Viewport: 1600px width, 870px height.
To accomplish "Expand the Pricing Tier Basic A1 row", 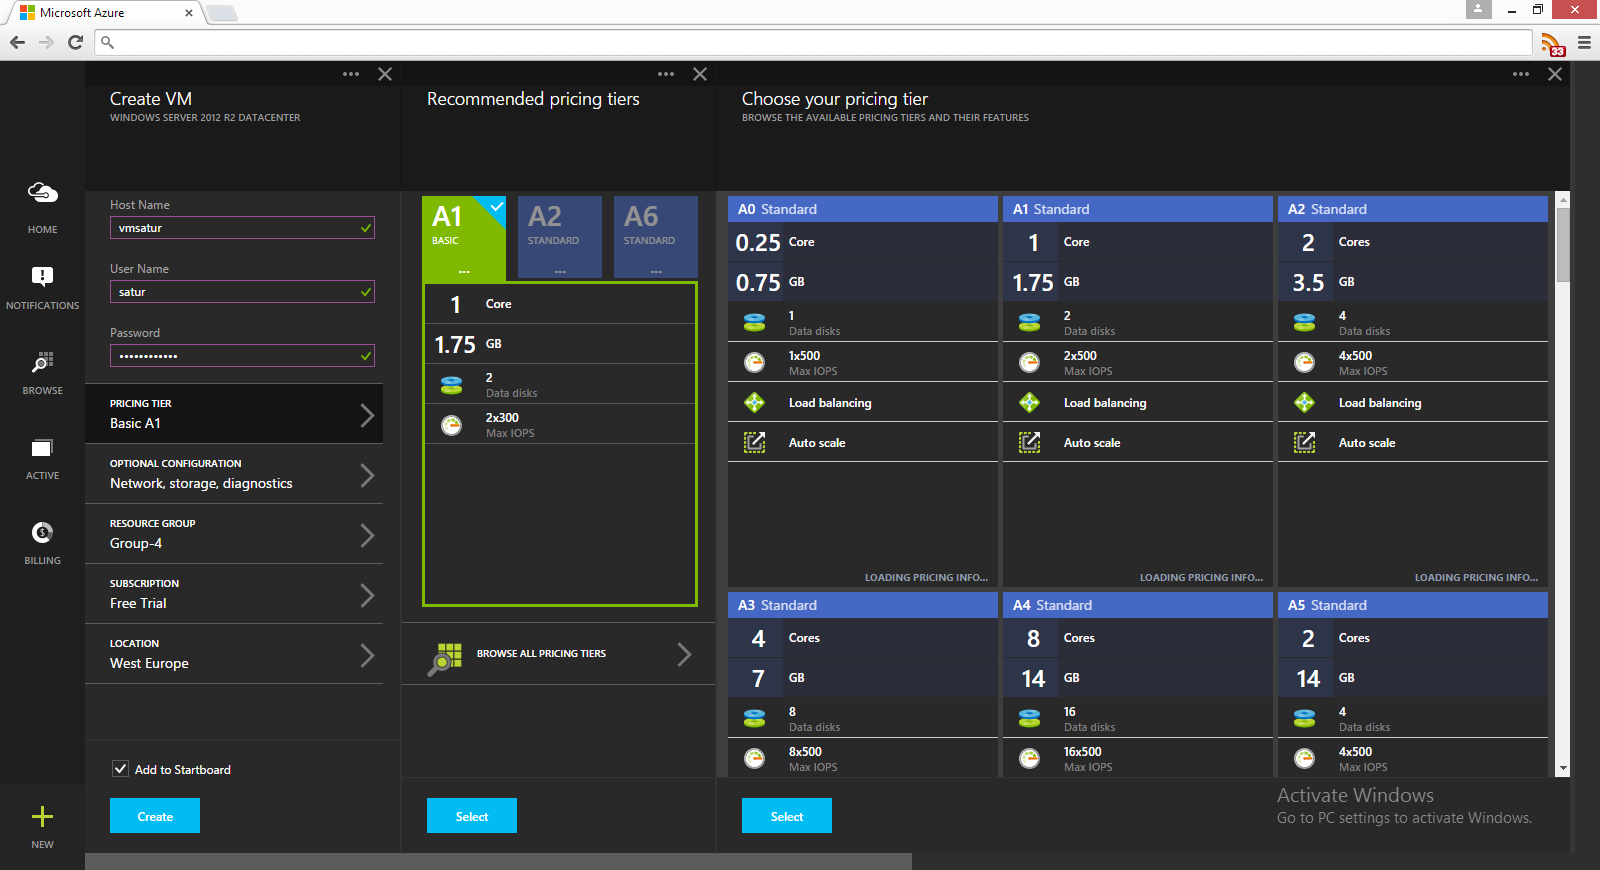I will point(234,414).
